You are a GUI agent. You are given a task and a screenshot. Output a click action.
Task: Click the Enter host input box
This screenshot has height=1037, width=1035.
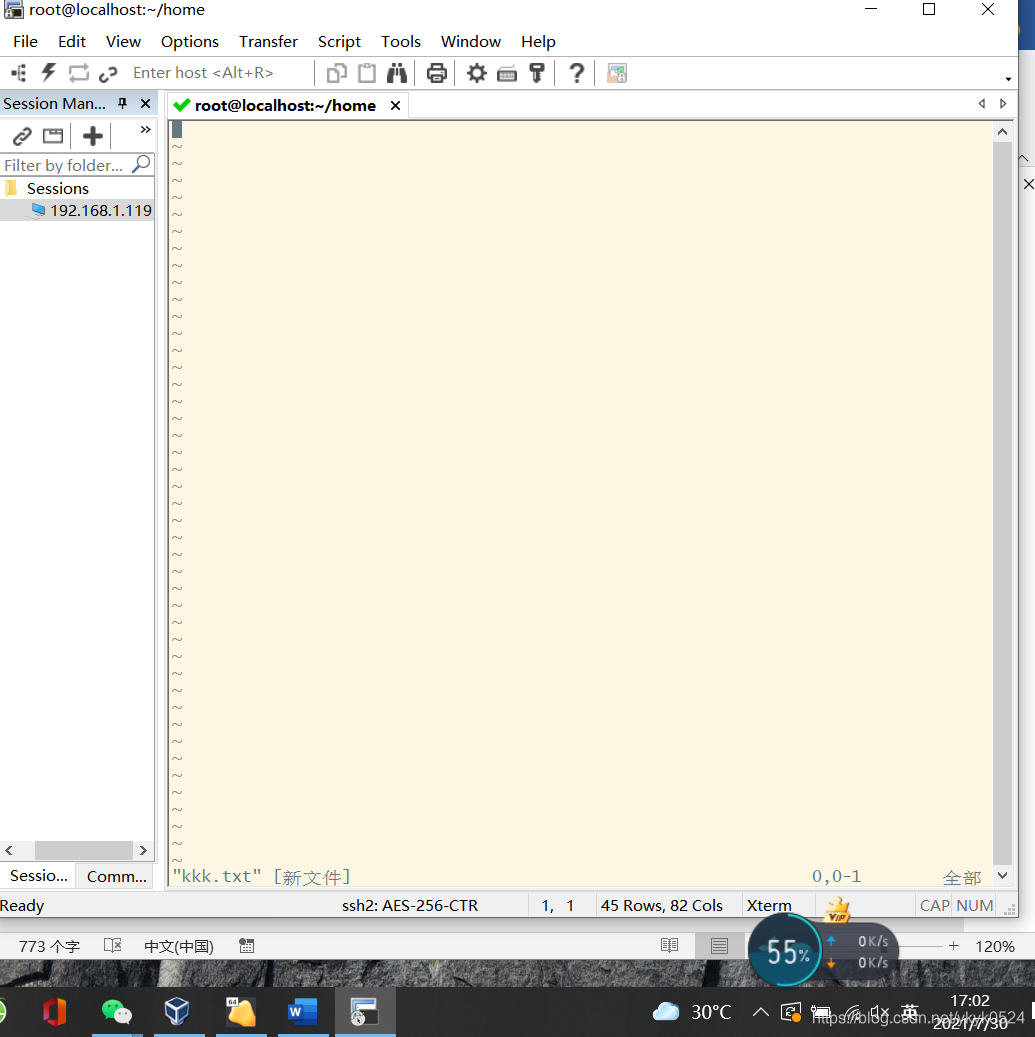coord(218,73)
